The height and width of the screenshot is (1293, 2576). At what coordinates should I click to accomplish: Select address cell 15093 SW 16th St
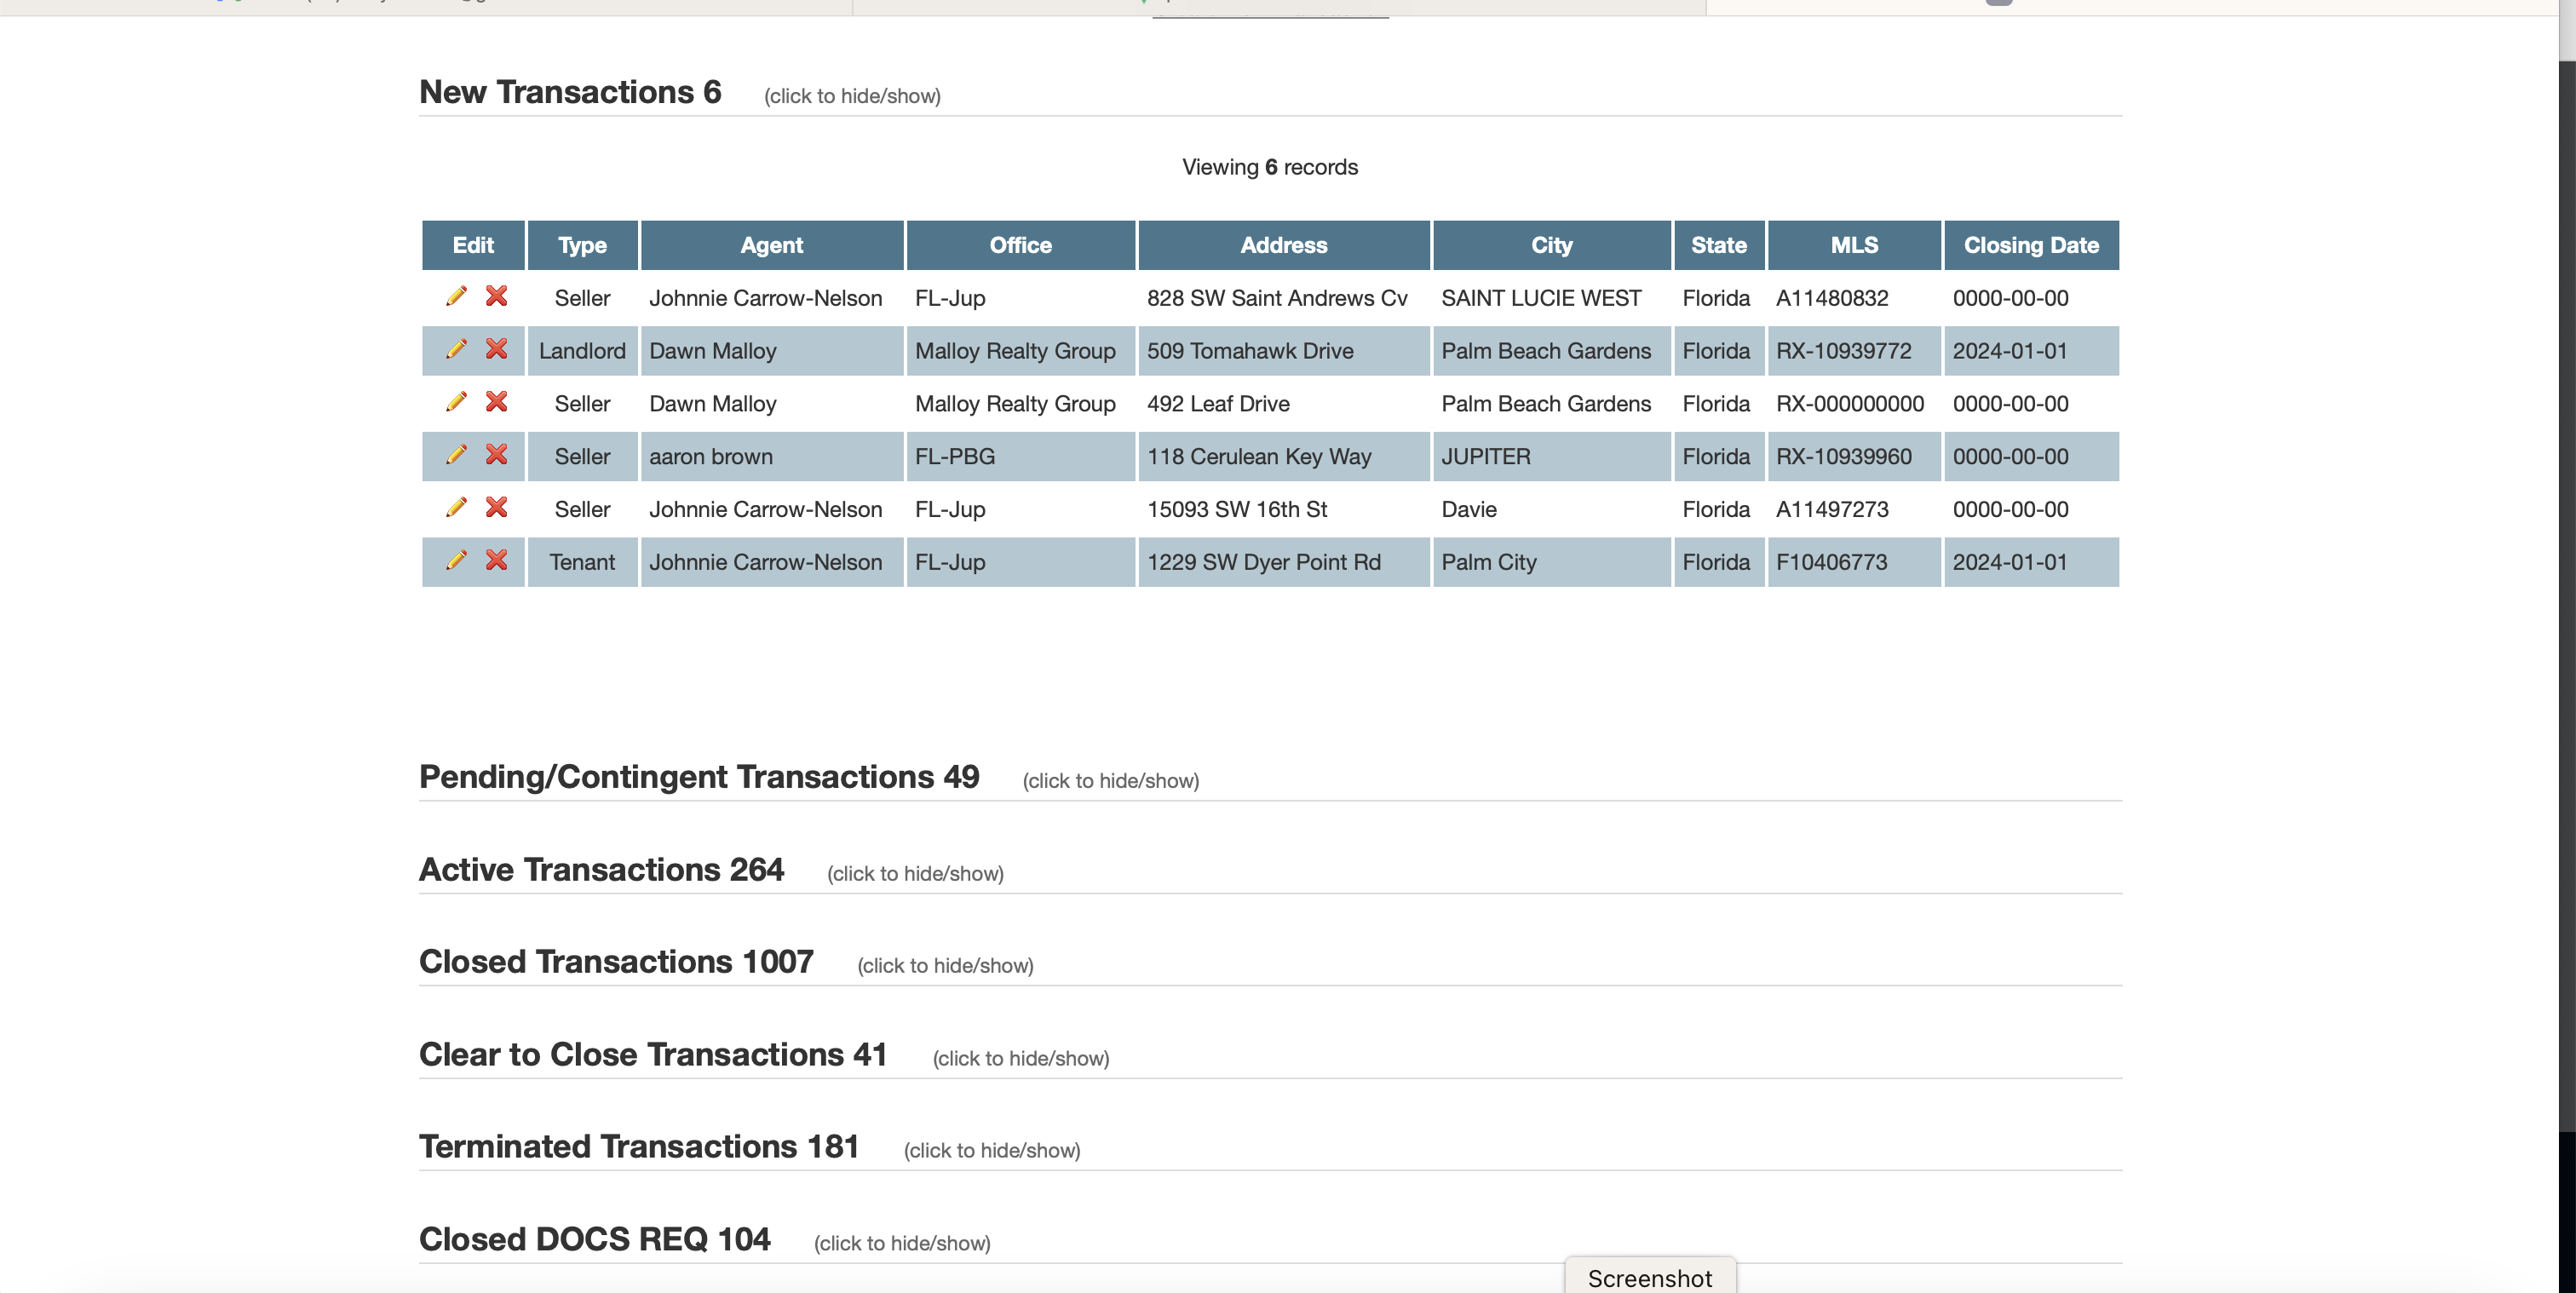click(1284, 510)
